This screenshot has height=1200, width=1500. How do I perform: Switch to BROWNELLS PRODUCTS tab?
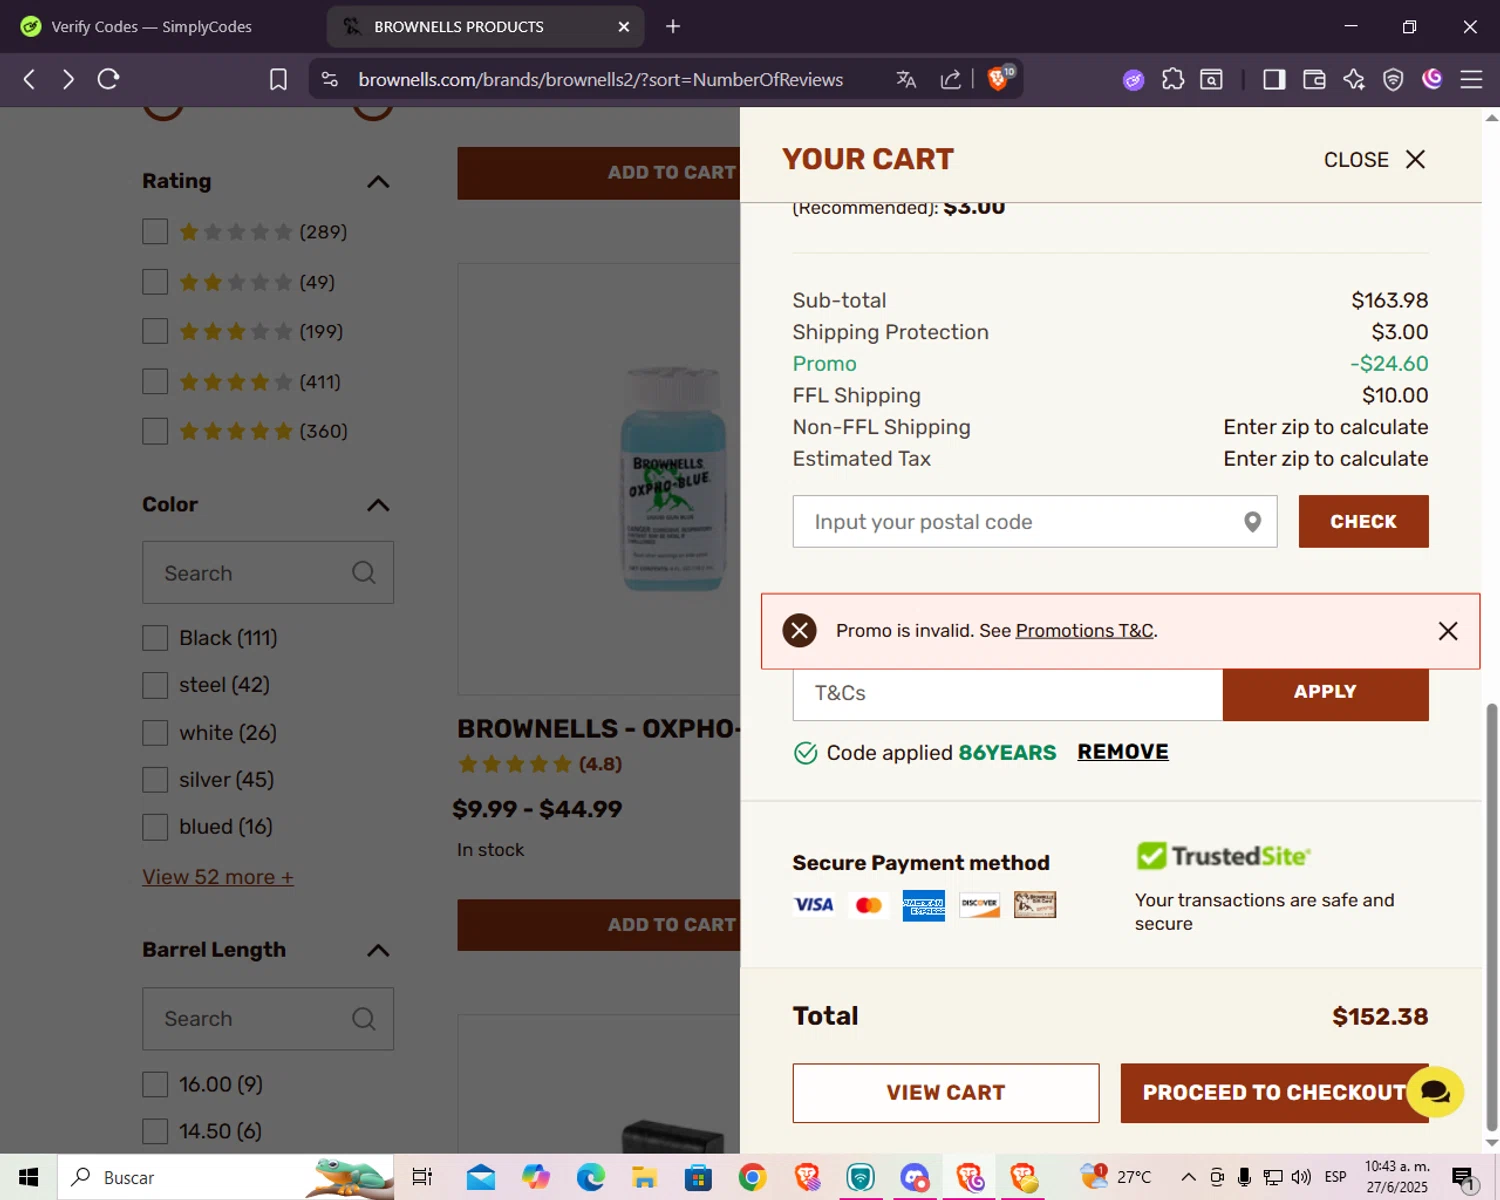(x=485, y=27)
